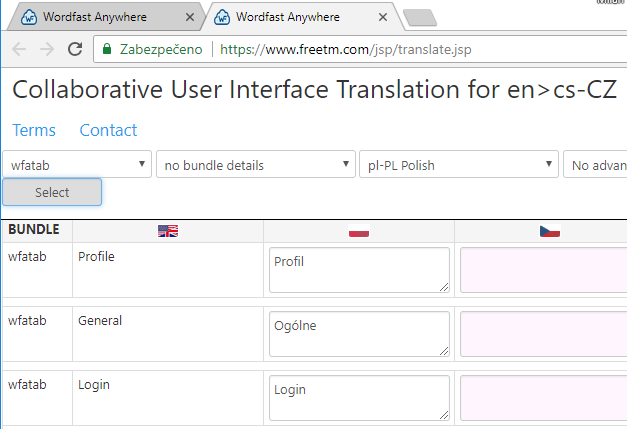This screenshot has height=429, width=627.
Task: Click the browser back arrow
Action: point(19,49)
